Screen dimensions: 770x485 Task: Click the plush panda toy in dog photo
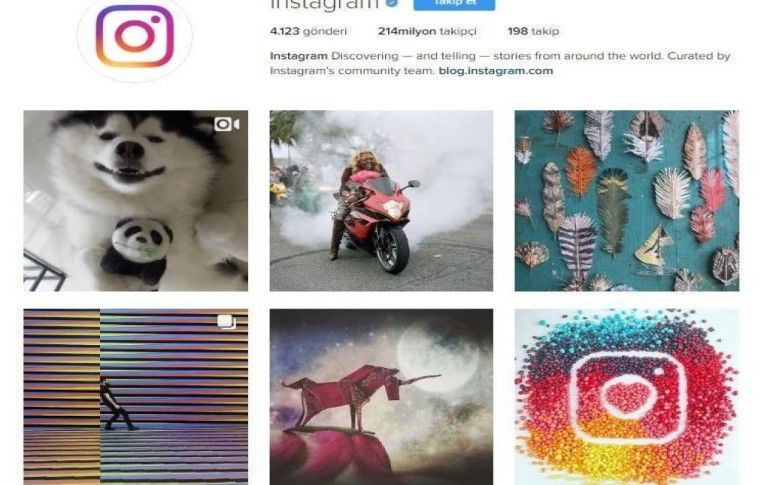(x=137, y=251)
